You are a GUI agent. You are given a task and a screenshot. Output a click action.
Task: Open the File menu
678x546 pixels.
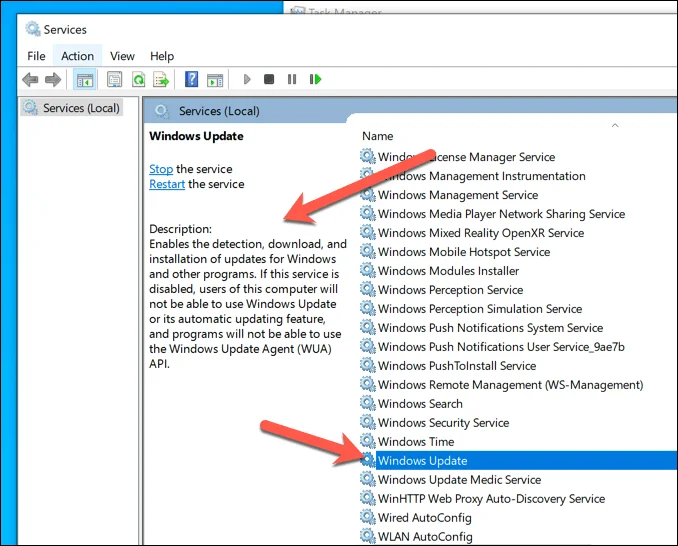(36, 56)
